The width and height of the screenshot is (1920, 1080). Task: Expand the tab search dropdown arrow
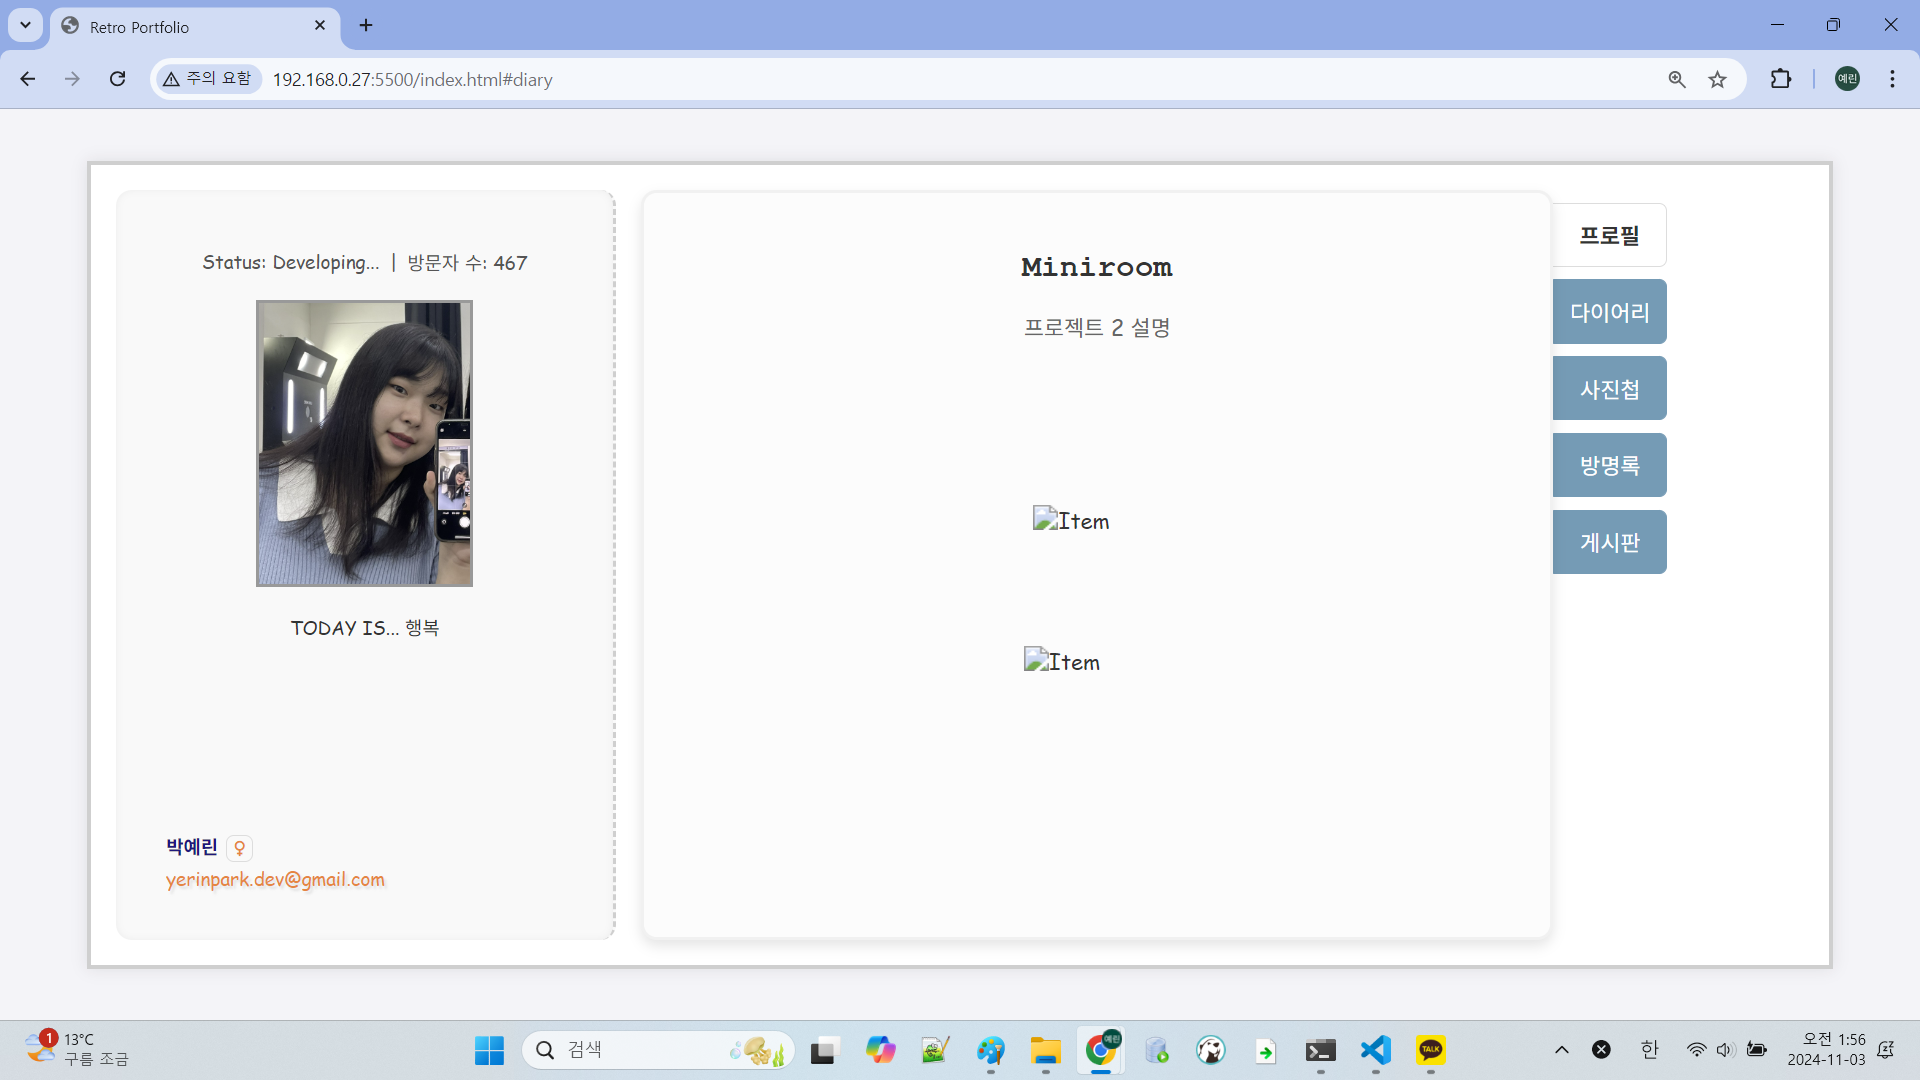pos(25,25)
